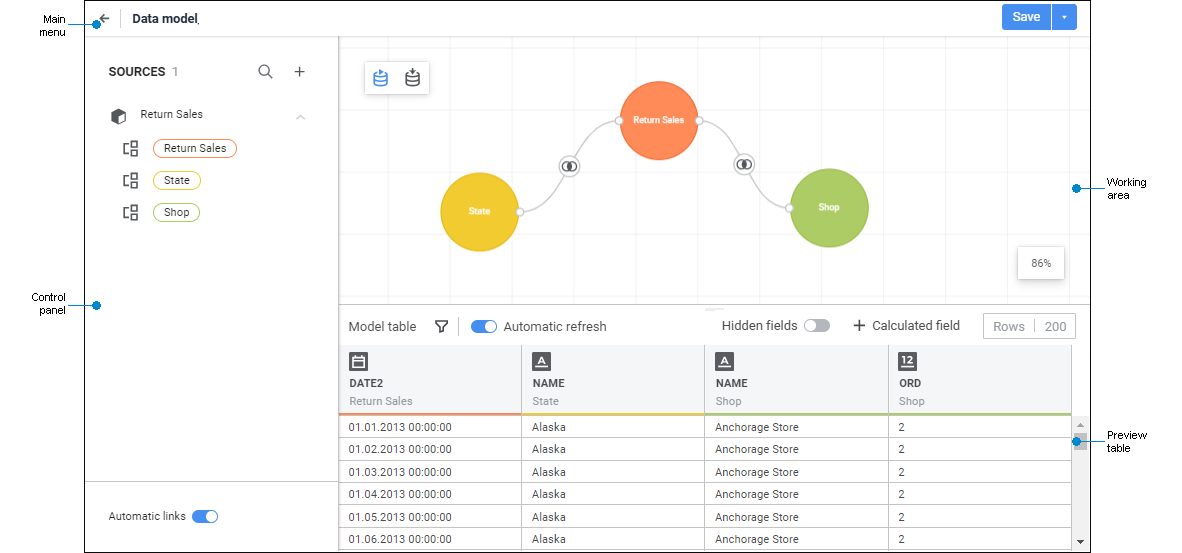Screen dimensions: 1182x553
Task: Select the yellow State node circle
Action: [479, 212]
